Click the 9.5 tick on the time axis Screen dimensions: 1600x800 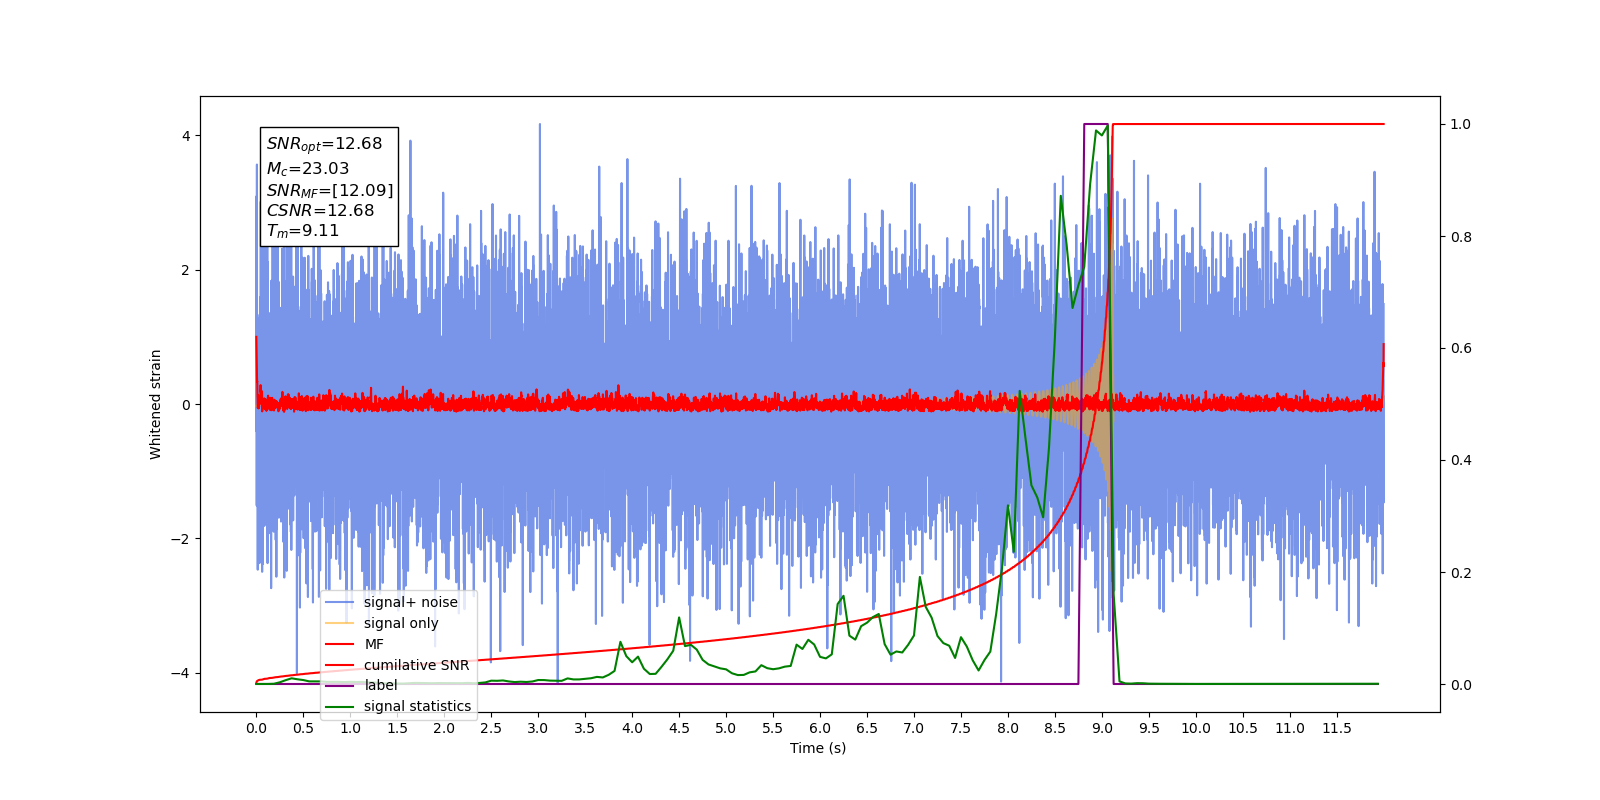click(1149, 728)
